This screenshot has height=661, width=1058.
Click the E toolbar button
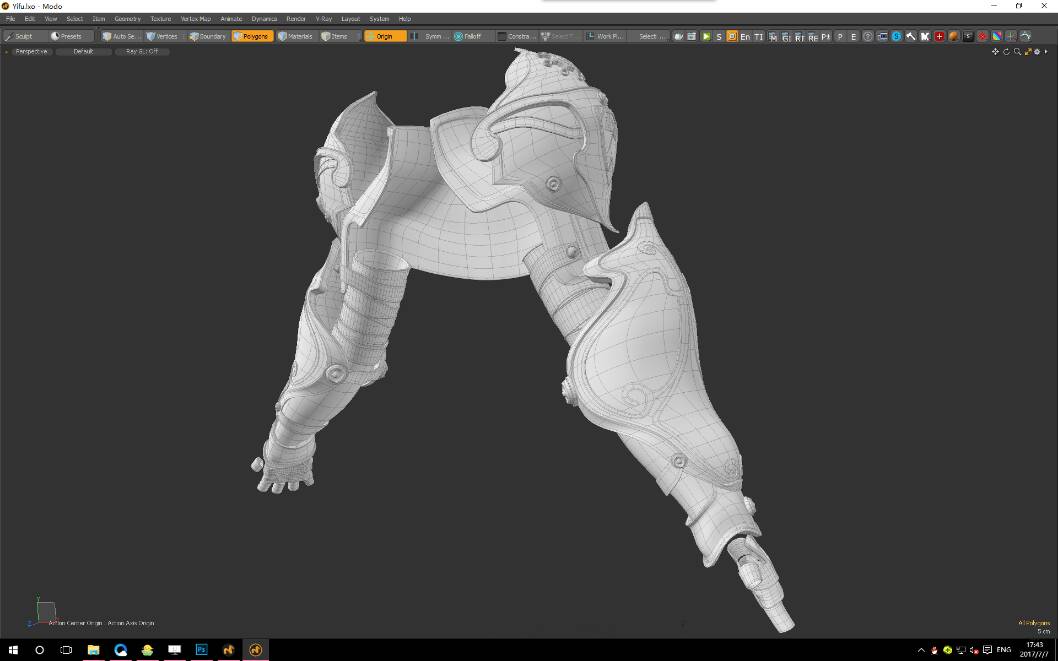[854, 36]
